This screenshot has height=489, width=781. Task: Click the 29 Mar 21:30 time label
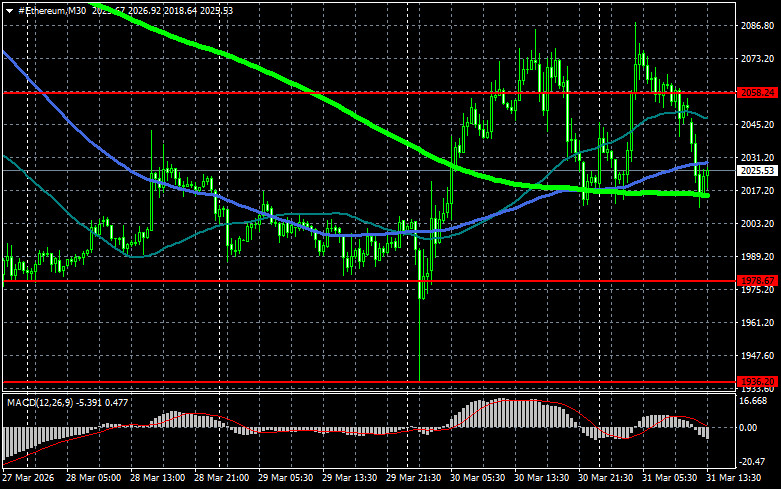pyautogui.click(x=413, y=478)
